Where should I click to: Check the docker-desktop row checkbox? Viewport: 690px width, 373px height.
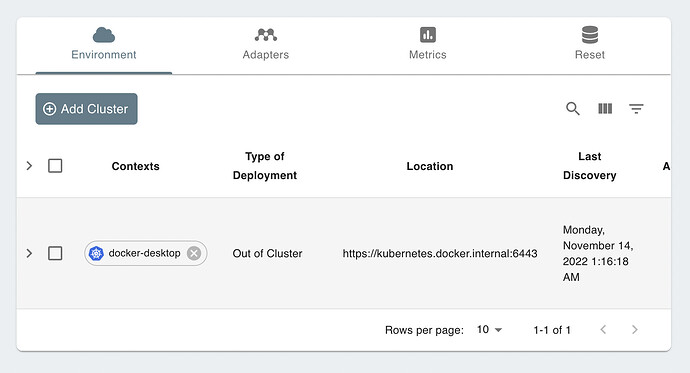point(55,253)
